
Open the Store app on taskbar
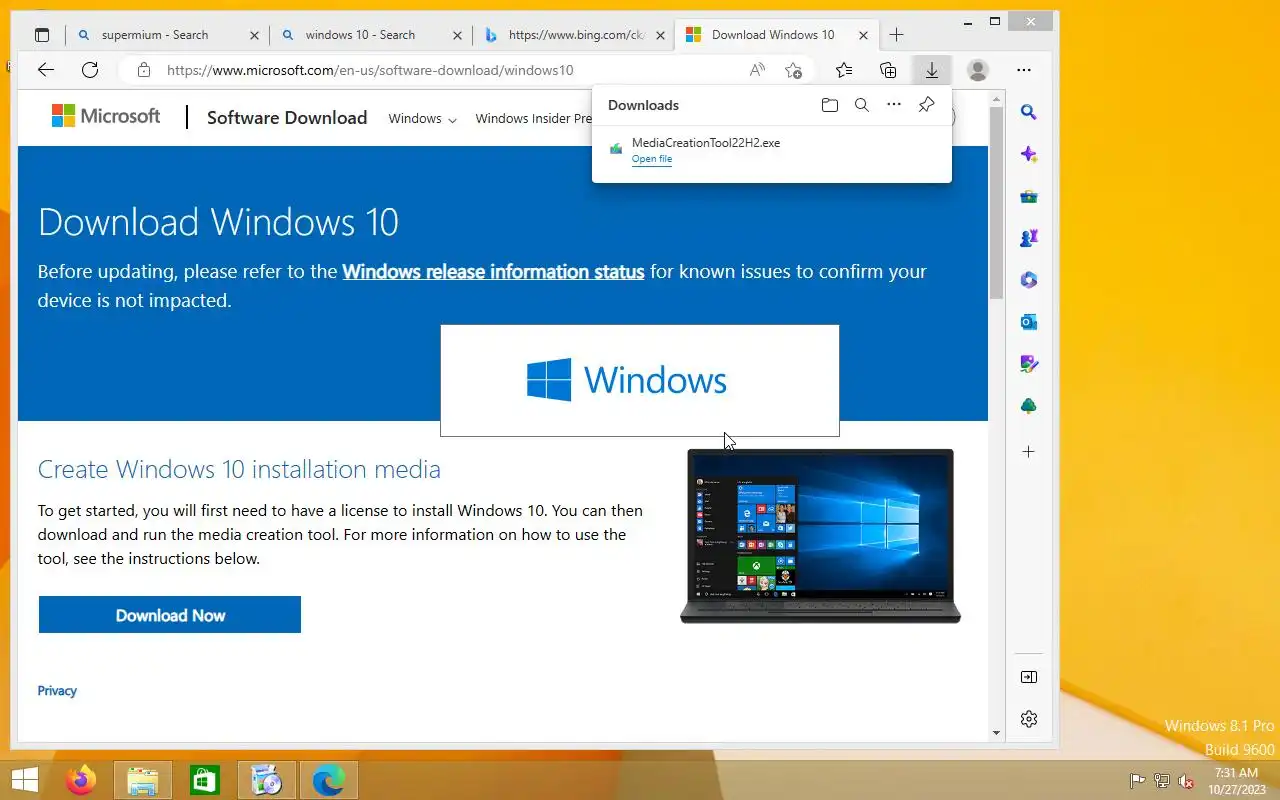click(205, 780)
